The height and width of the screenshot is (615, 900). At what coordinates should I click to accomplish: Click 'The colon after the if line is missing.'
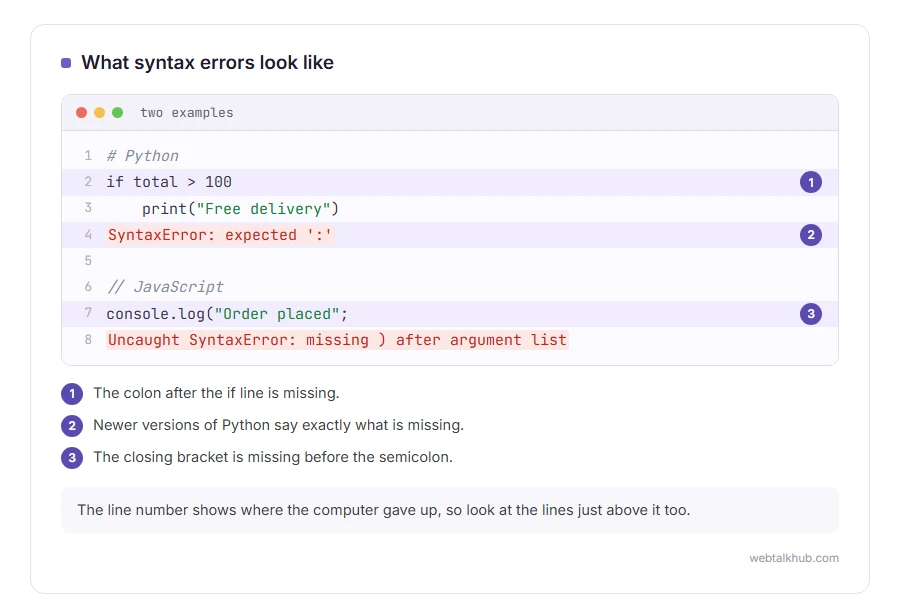216,393
